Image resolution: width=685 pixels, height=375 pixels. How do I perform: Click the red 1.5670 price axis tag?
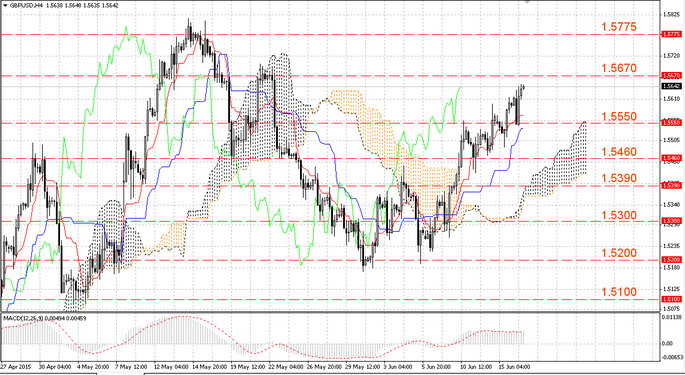coord(671,76)
